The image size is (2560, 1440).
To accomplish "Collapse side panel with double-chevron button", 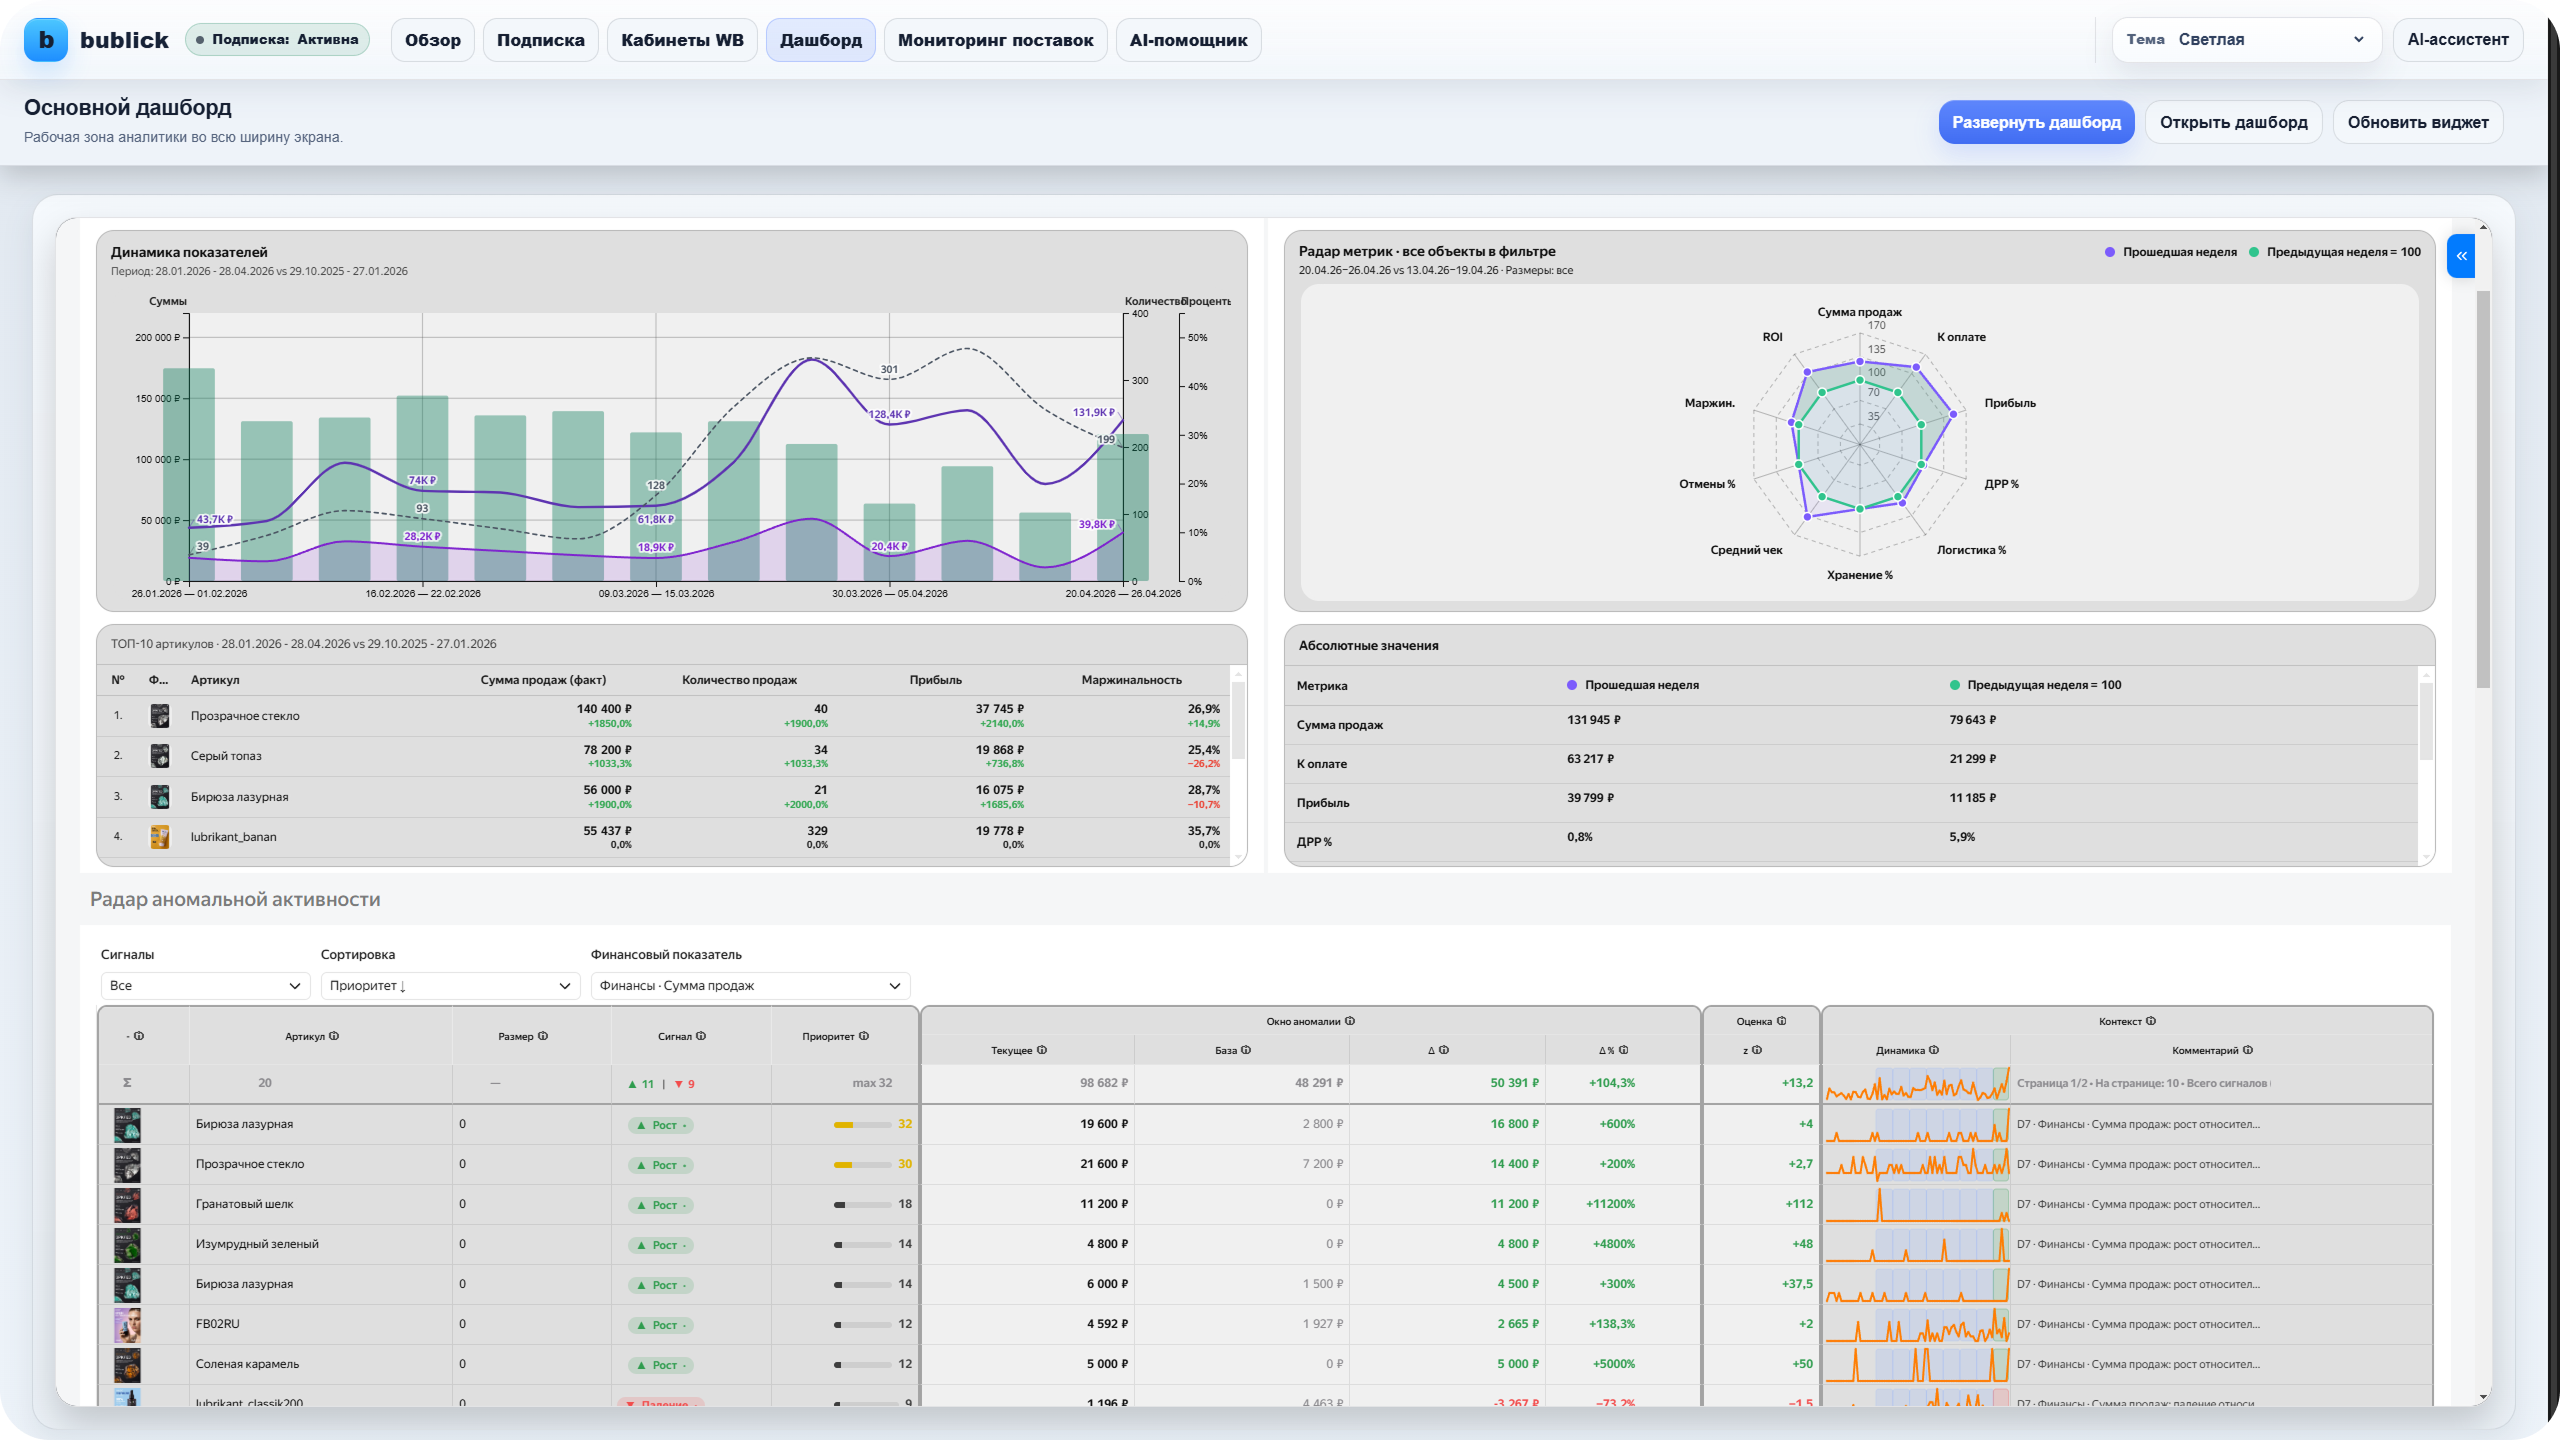I will click(x=2461, y=256).
